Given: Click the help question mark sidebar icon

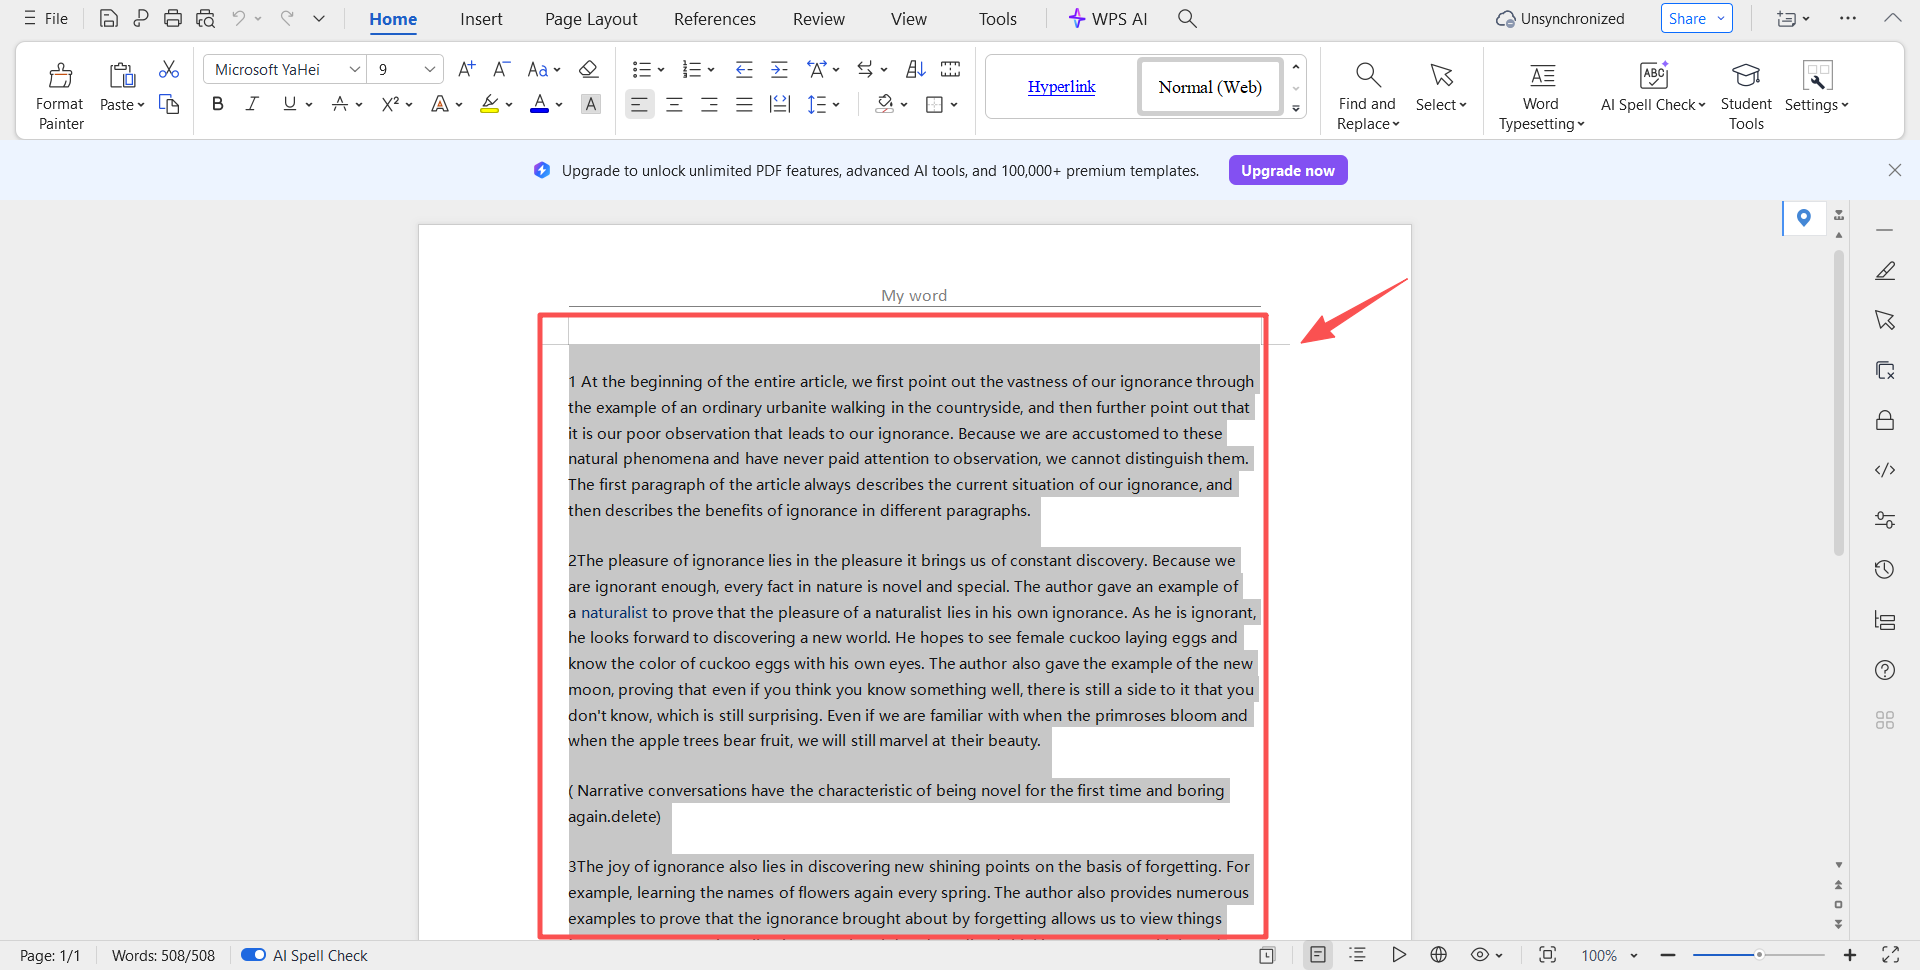Looking at the screenshot, I should [1884, 670].
